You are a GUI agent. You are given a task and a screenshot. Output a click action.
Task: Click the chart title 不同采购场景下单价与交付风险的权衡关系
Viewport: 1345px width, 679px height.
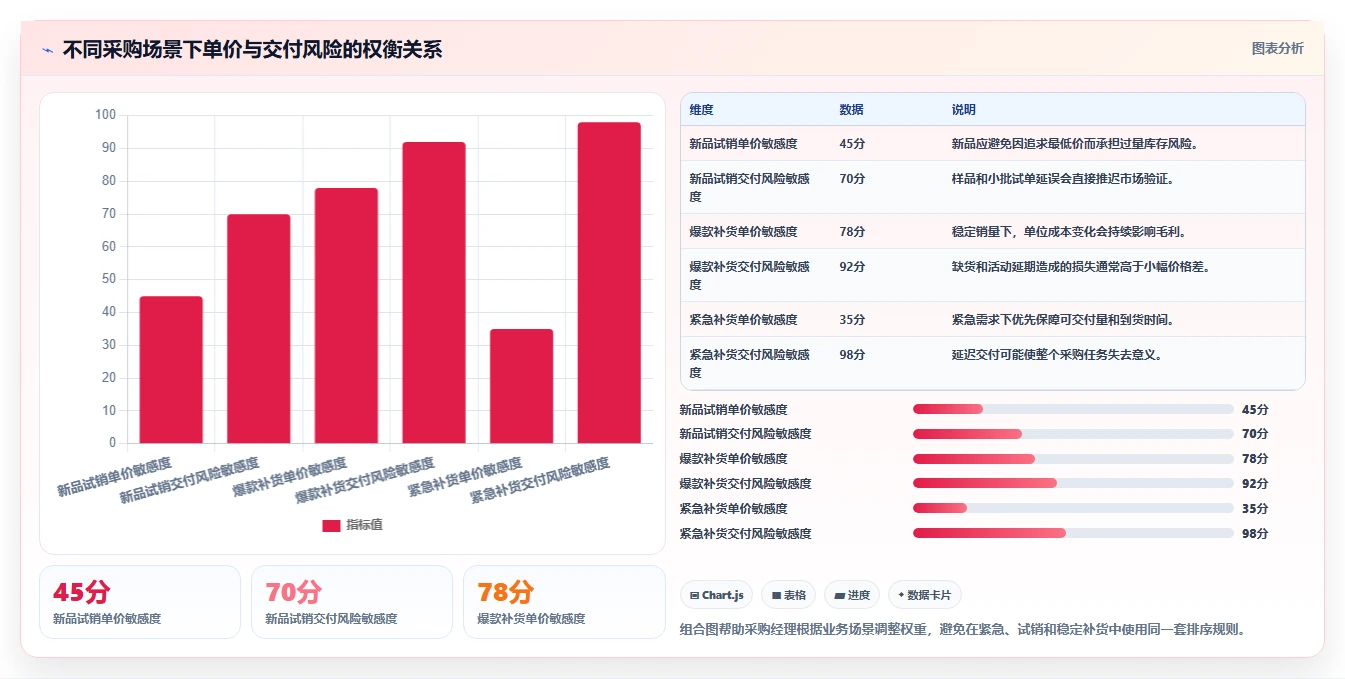coord(252,50)
